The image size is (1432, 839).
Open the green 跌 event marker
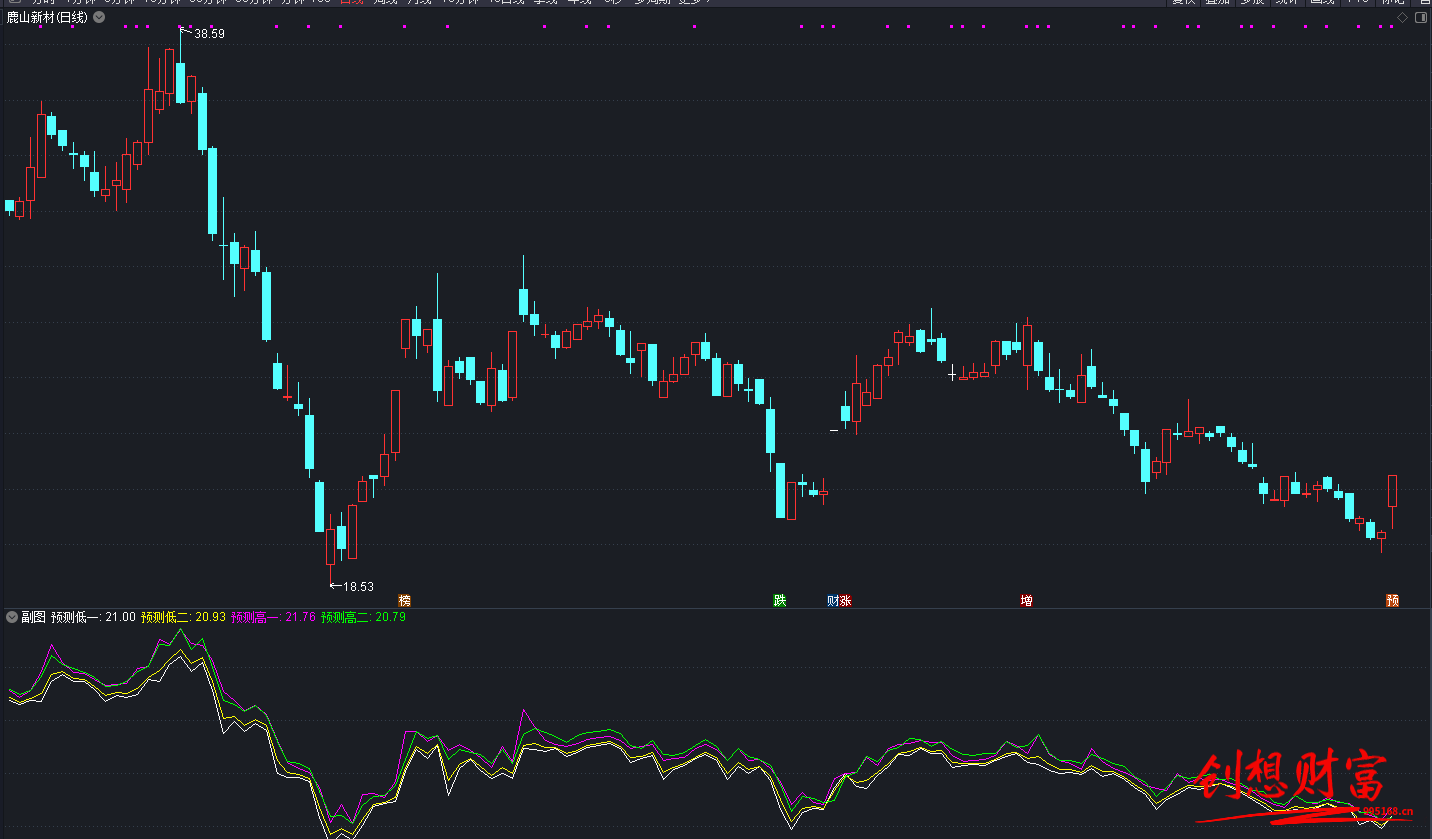tap(779, 601)
